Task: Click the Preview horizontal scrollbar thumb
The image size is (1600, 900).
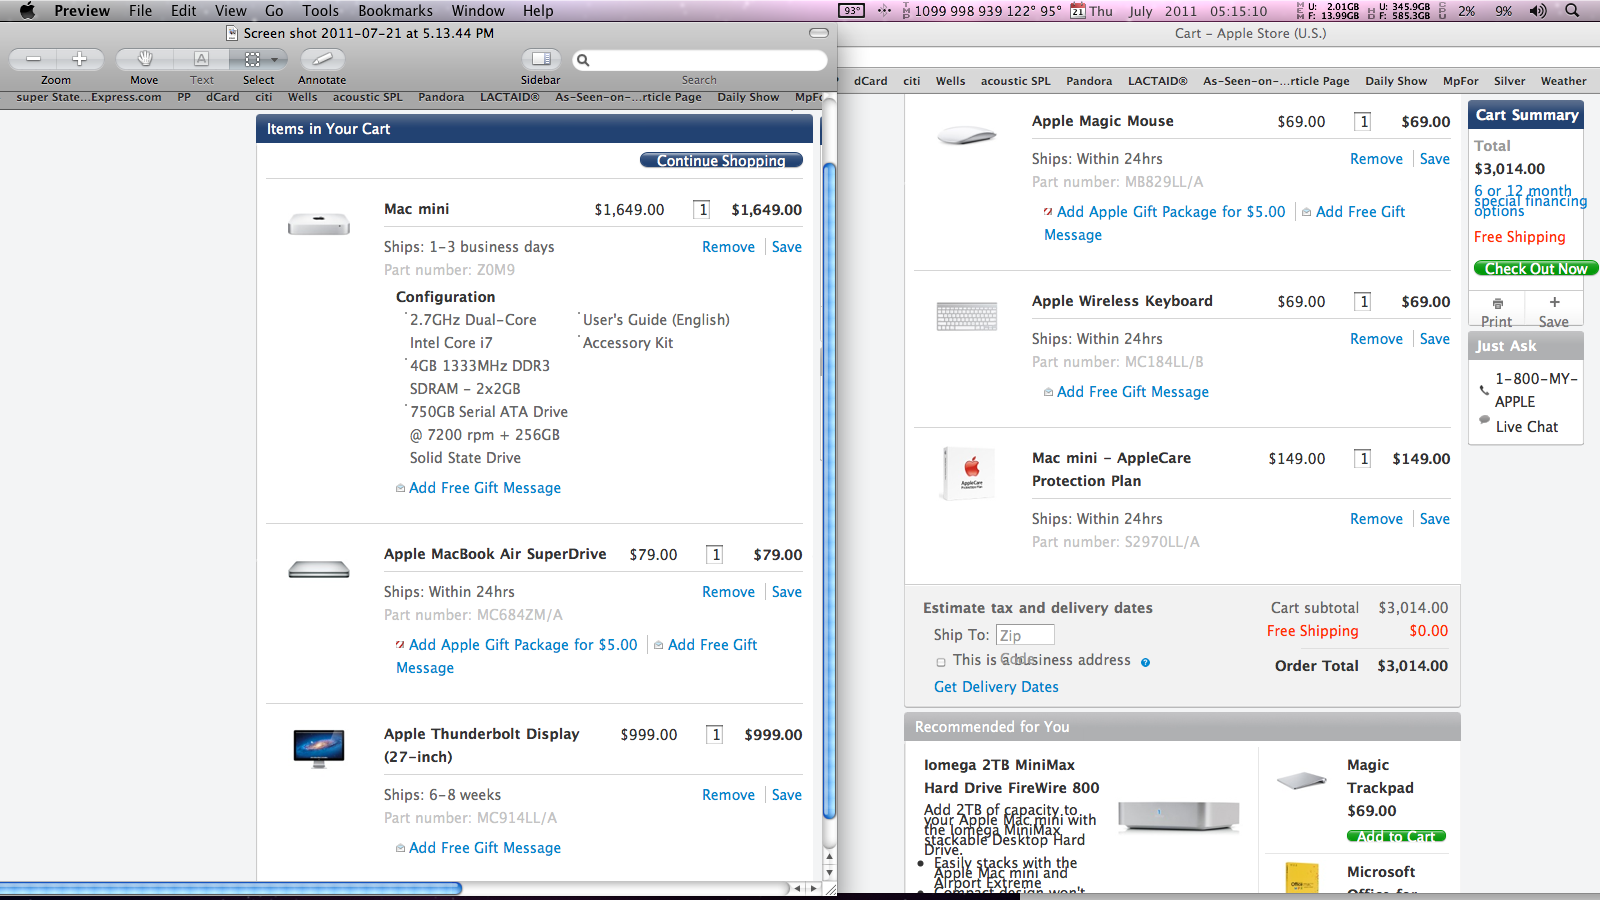Action: [x=231, y=888]
